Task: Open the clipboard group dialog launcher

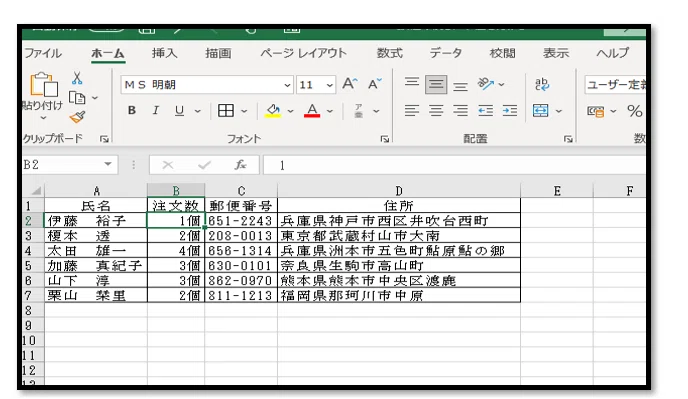Action: coord(104,139)
